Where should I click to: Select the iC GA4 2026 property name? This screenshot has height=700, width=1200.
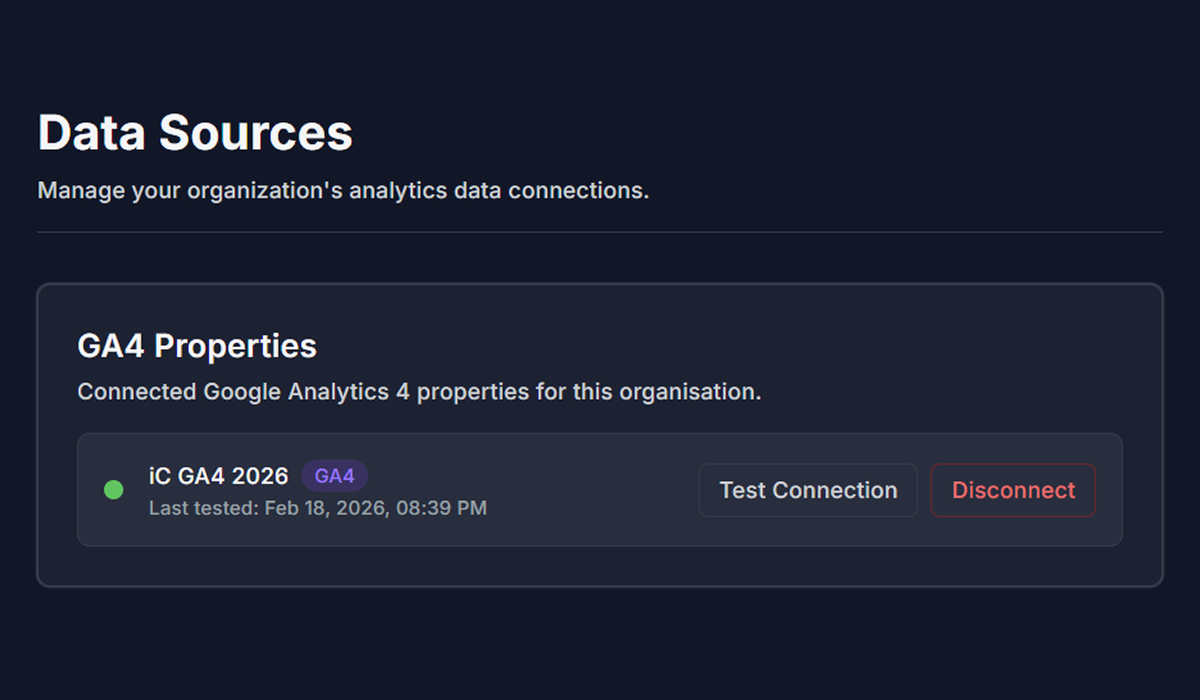pos(219,476)
